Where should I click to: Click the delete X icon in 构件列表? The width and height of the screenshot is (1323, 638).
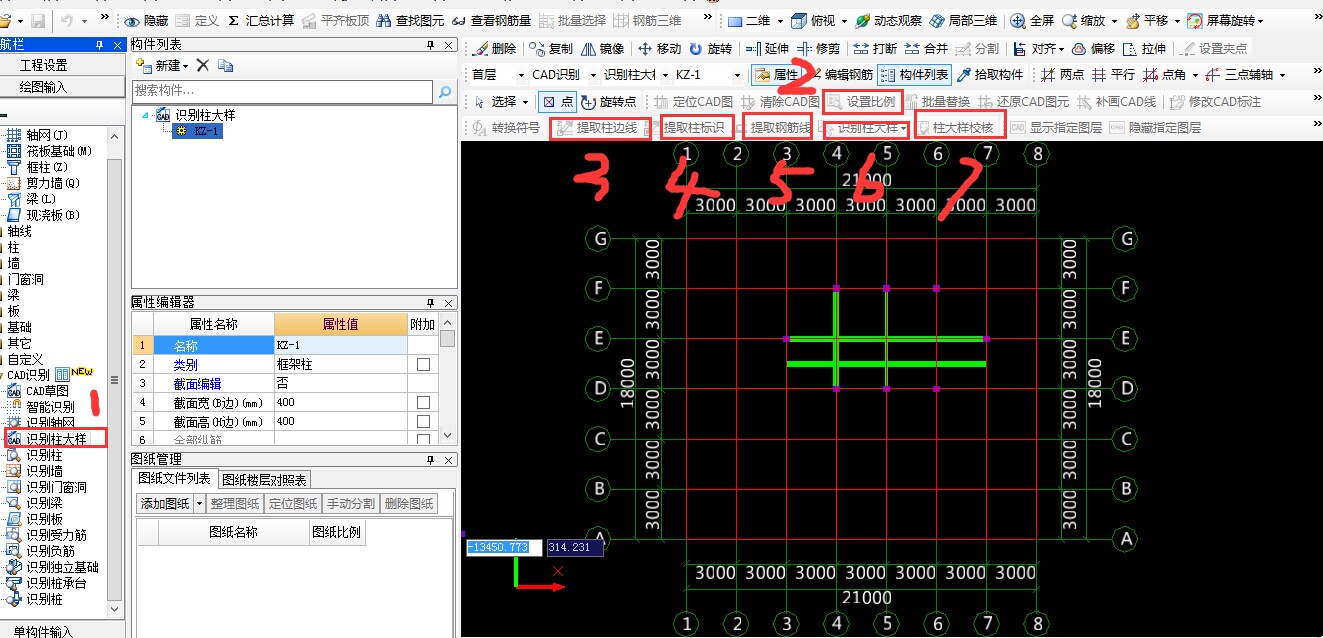[x=202, y=65]
